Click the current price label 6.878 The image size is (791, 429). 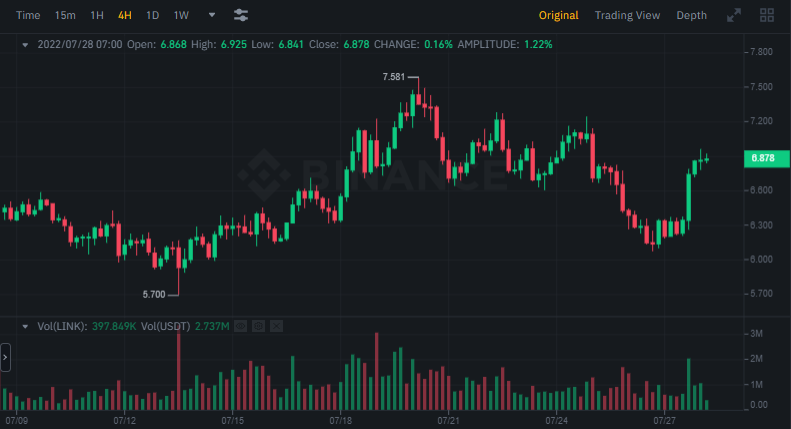[768, 158]
